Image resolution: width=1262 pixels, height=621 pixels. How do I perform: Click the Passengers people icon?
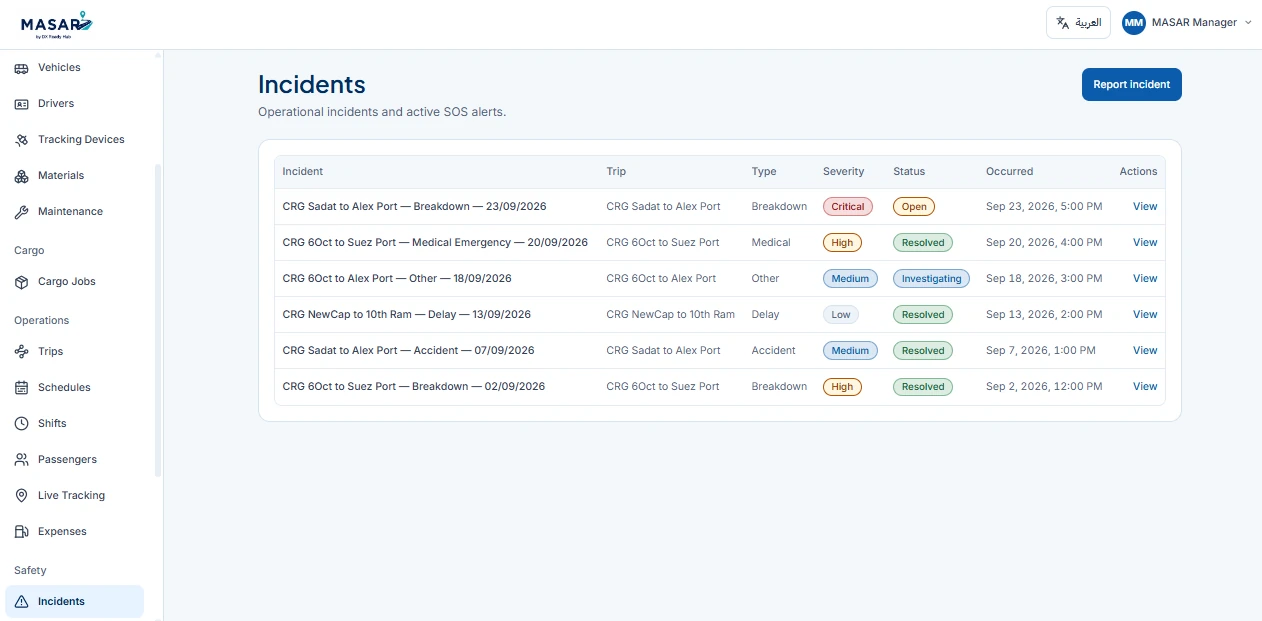point(21,460)
